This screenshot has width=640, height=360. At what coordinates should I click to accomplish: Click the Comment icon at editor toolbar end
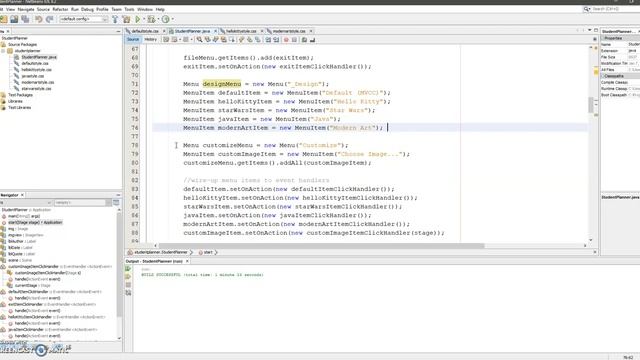(304, 40)
